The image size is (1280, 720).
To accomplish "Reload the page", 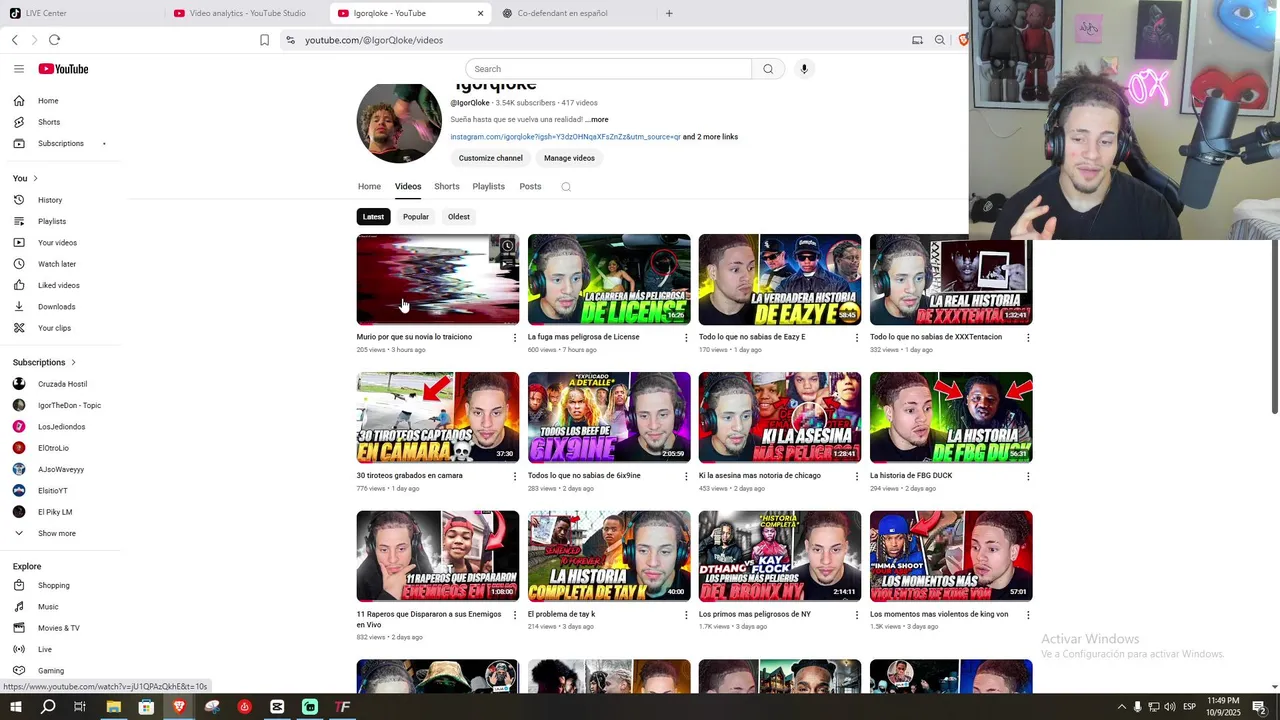I will pos(54,40).
